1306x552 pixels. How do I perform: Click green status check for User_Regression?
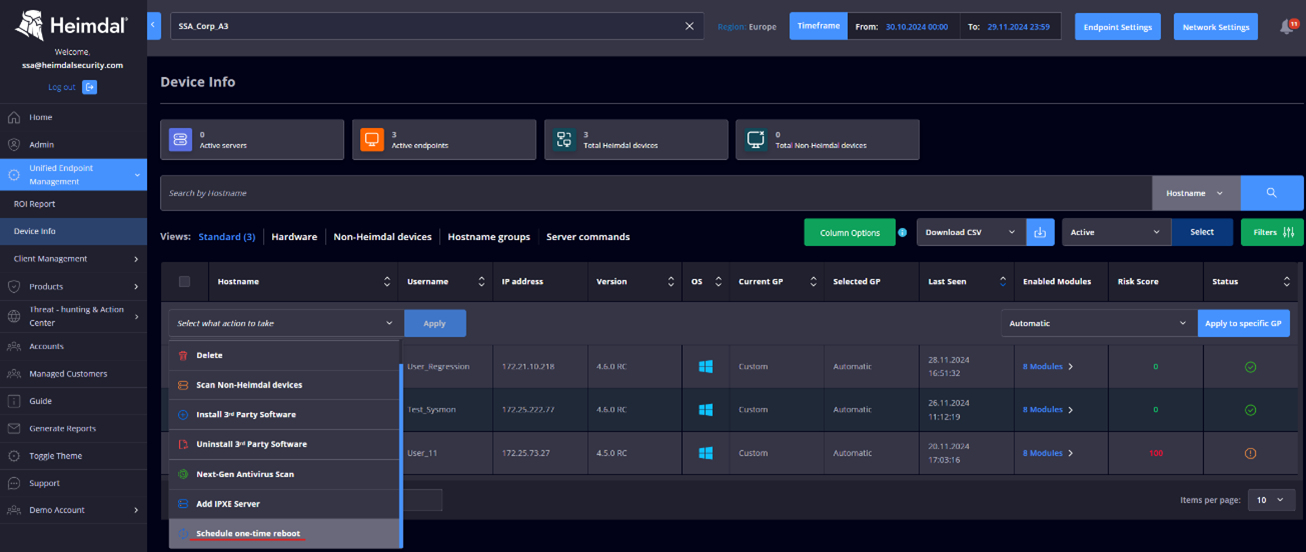(1250, 367)
